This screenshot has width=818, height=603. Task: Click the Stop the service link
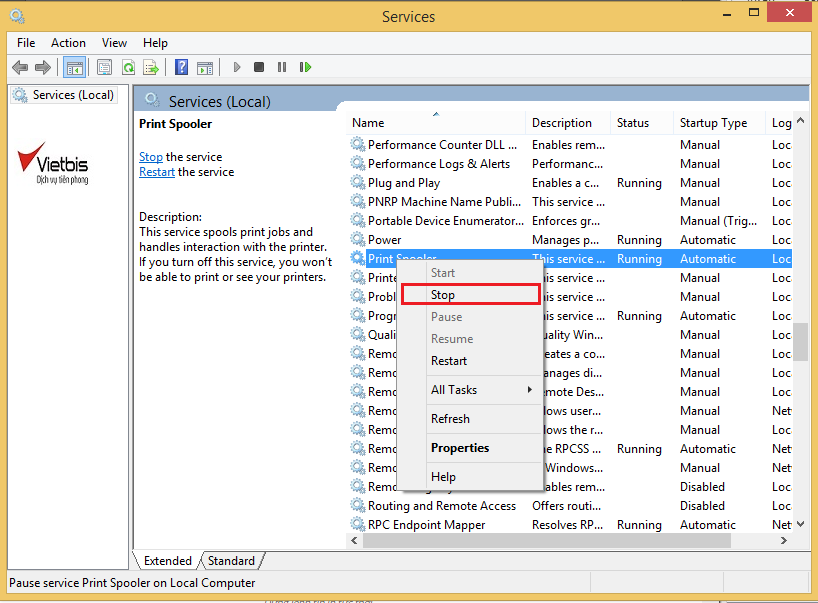point(150,157)
